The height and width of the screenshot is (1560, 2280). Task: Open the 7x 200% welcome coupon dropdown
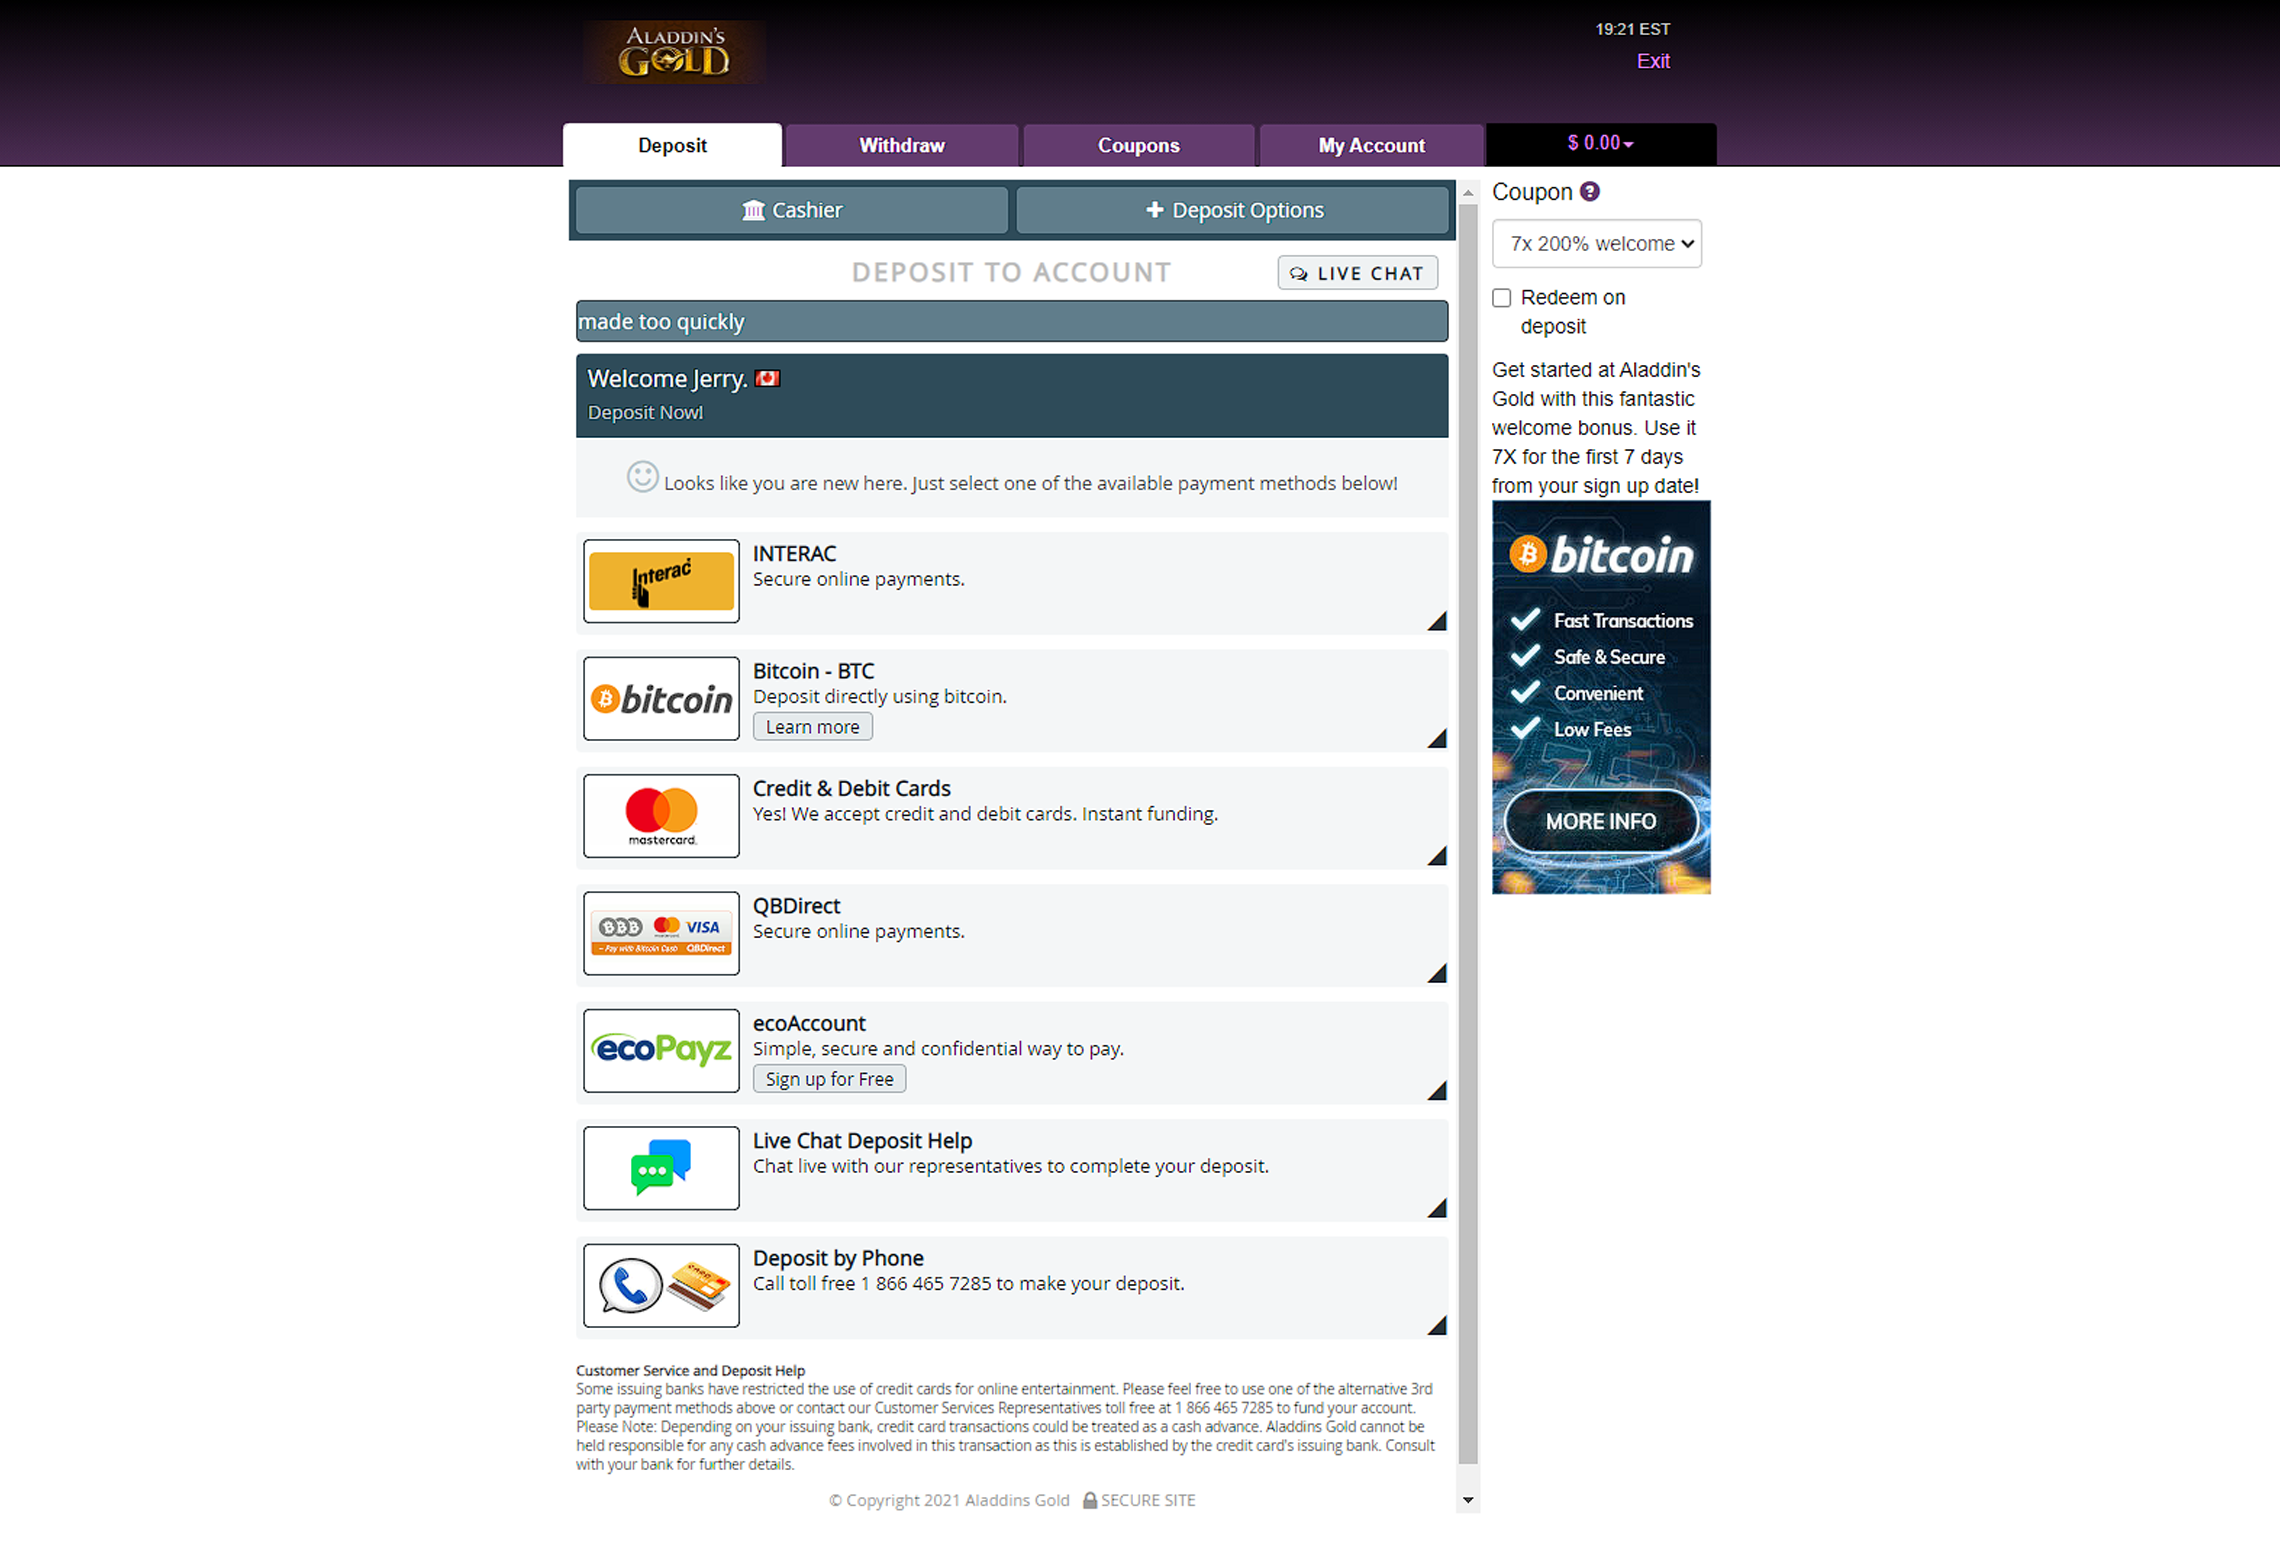click(x=1597, y=243)
